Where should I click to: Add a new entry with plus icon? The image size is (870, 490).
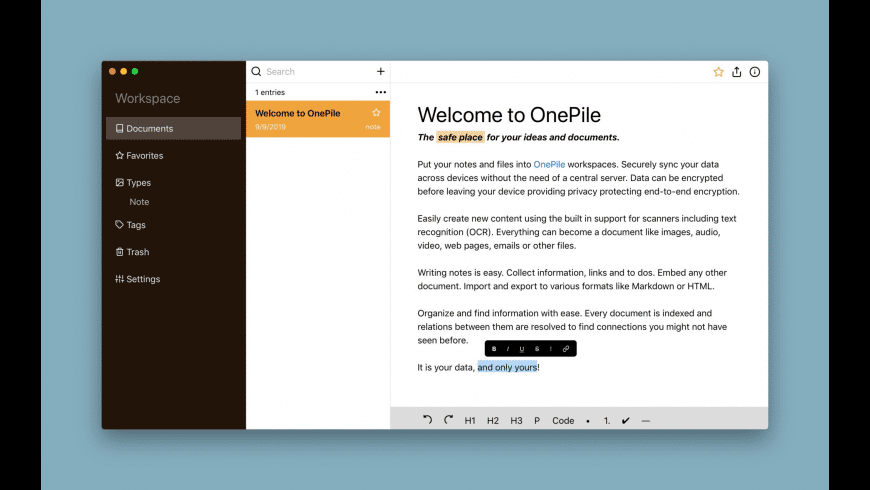tap(381, 71)
